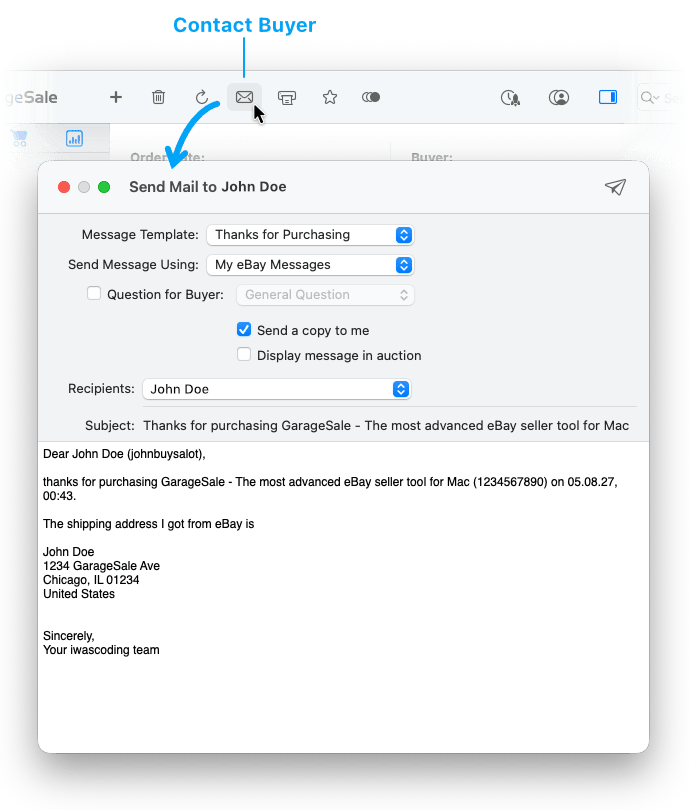Click the clock-with-rocket scheduler icon
689x810 pixels.
(x=510, y=98)
